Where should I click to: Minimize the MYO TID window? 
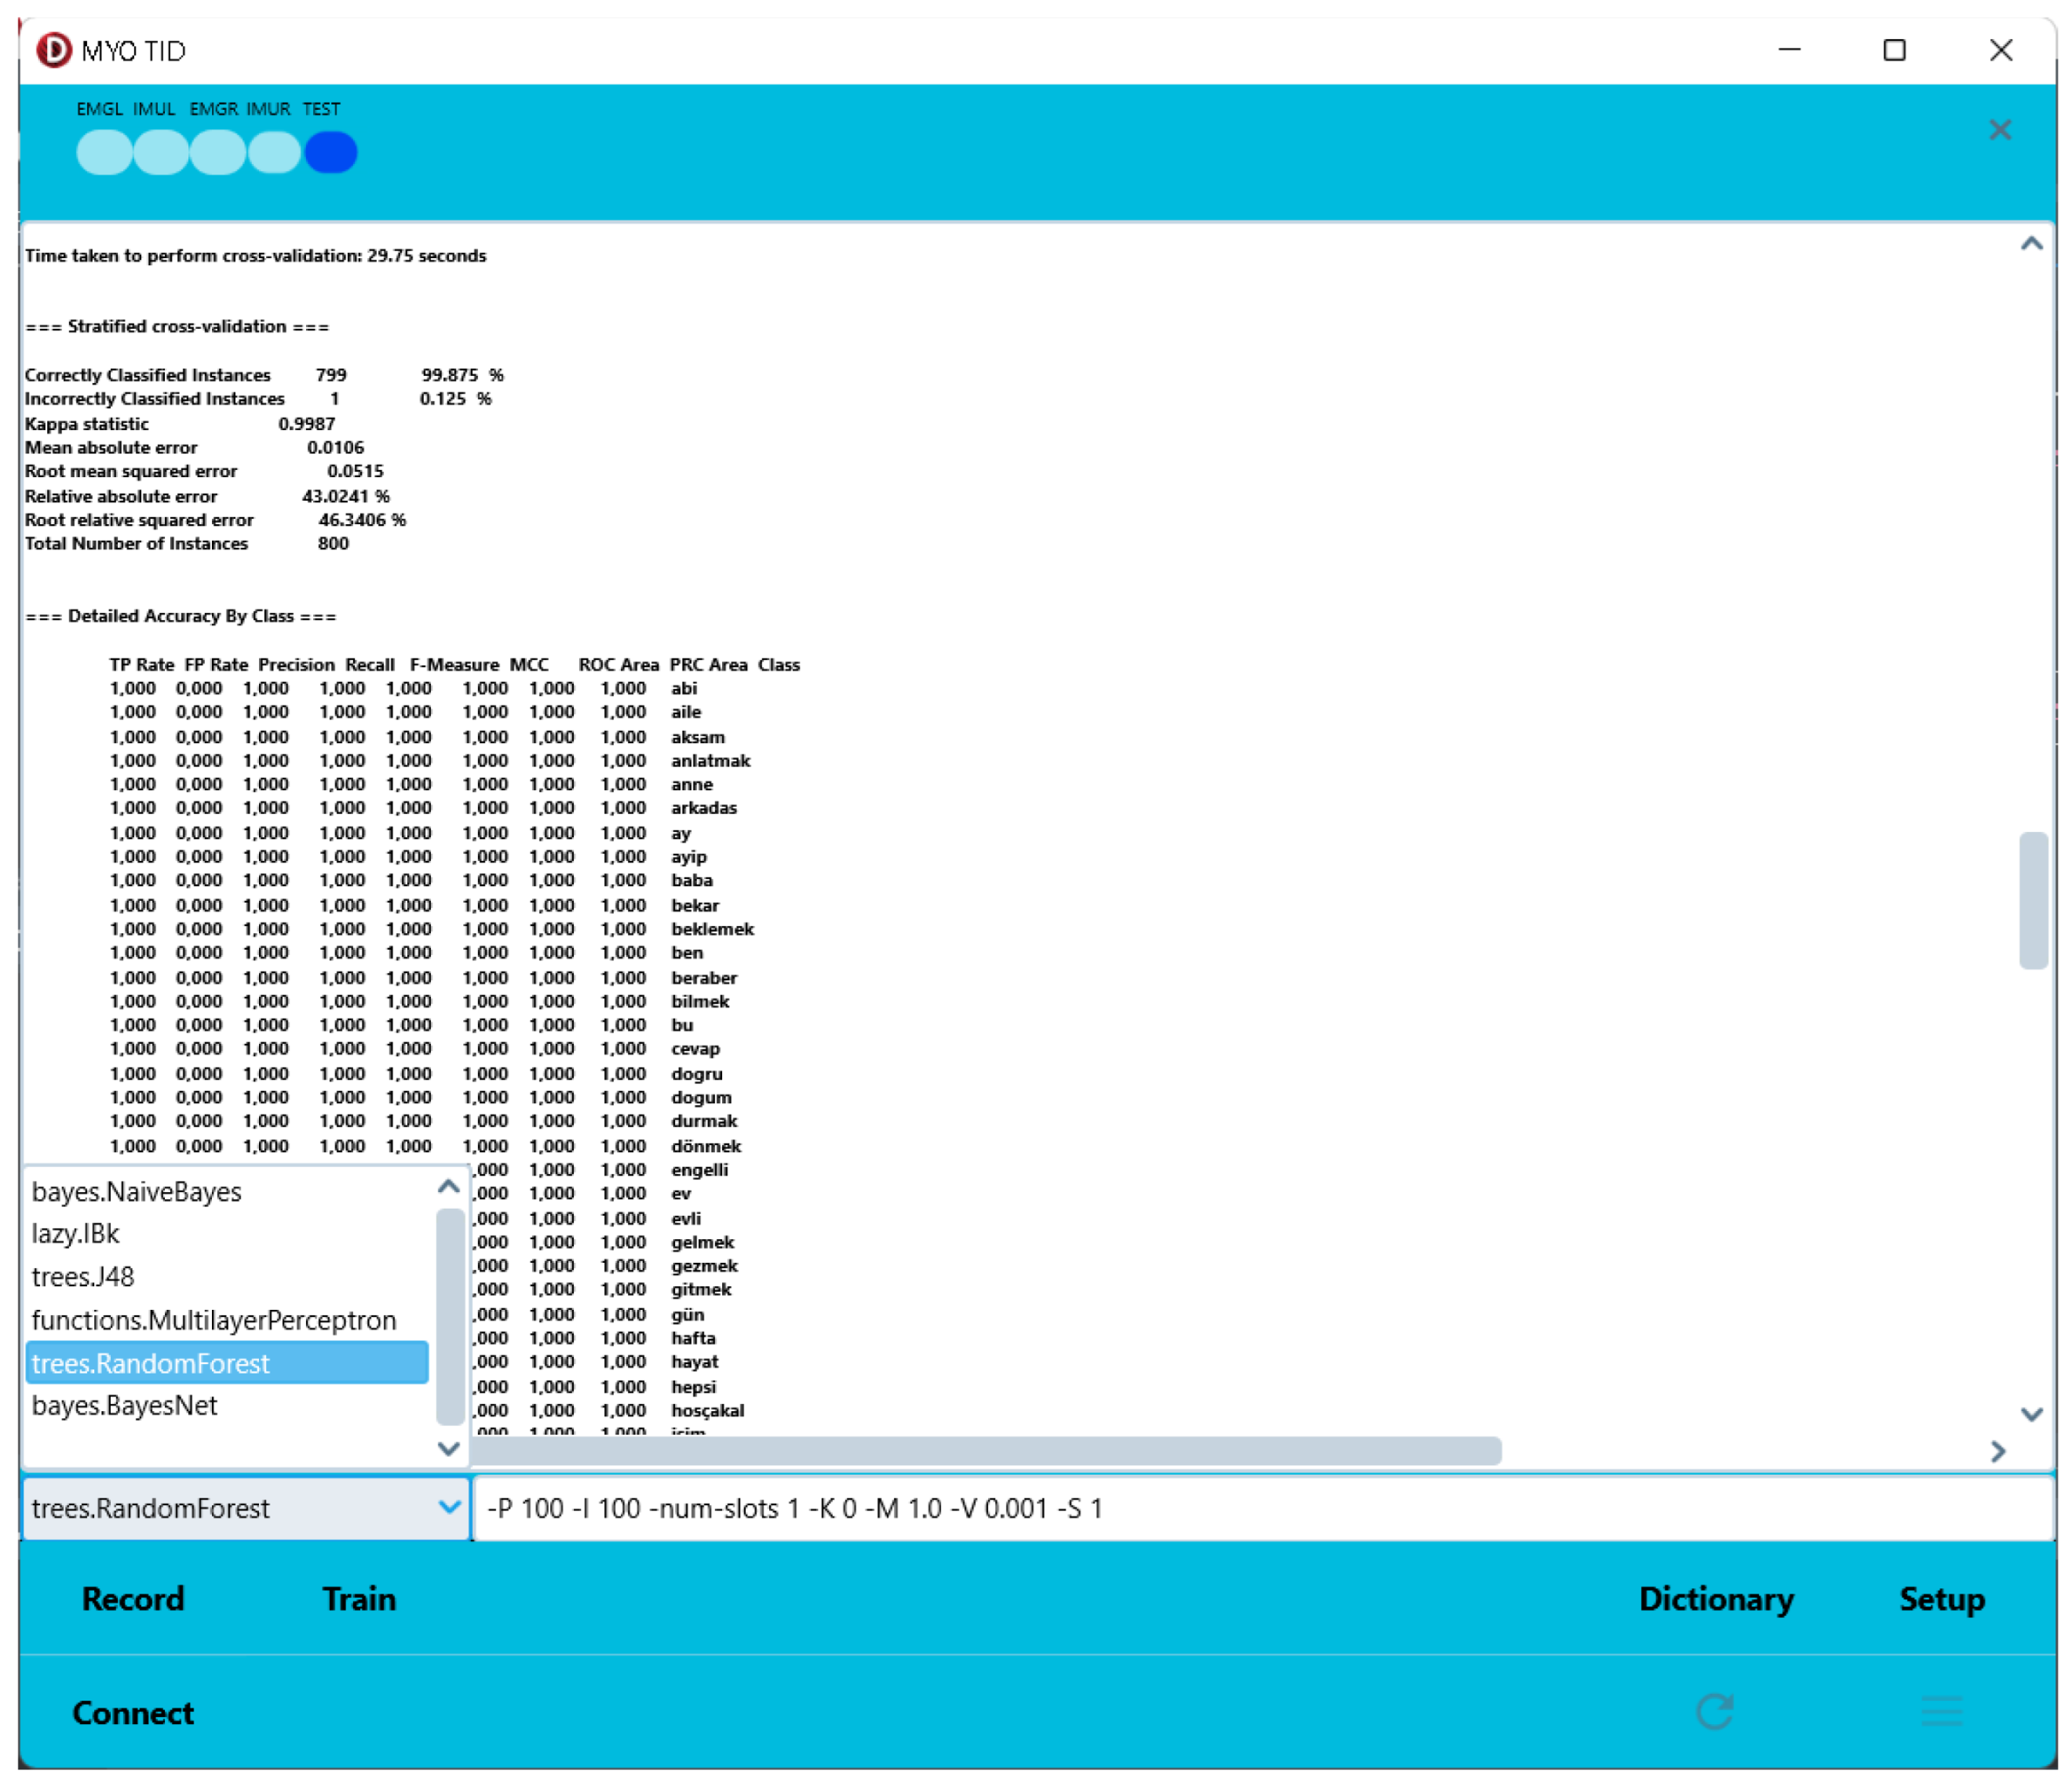pos(1790,50)
